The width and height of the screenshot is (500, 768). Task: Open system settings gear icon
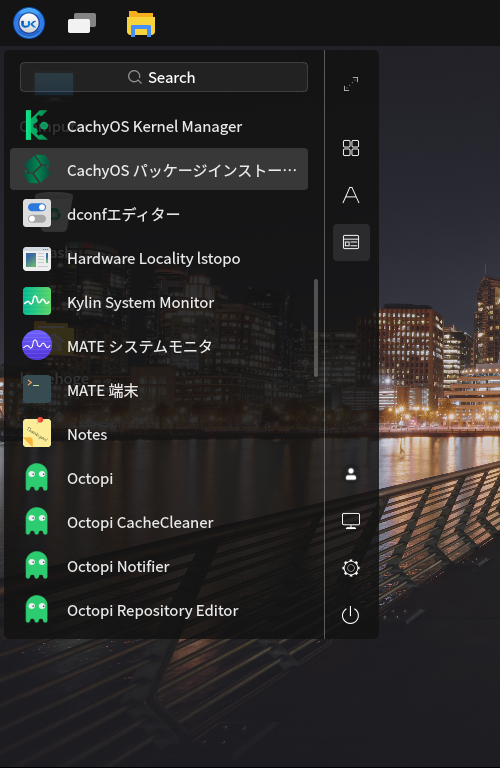point(351,568)
